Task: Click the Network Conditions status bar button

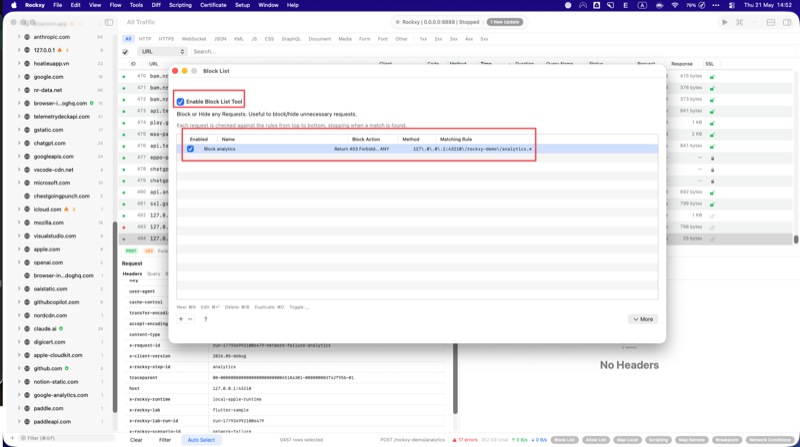Action: [769, 440]
